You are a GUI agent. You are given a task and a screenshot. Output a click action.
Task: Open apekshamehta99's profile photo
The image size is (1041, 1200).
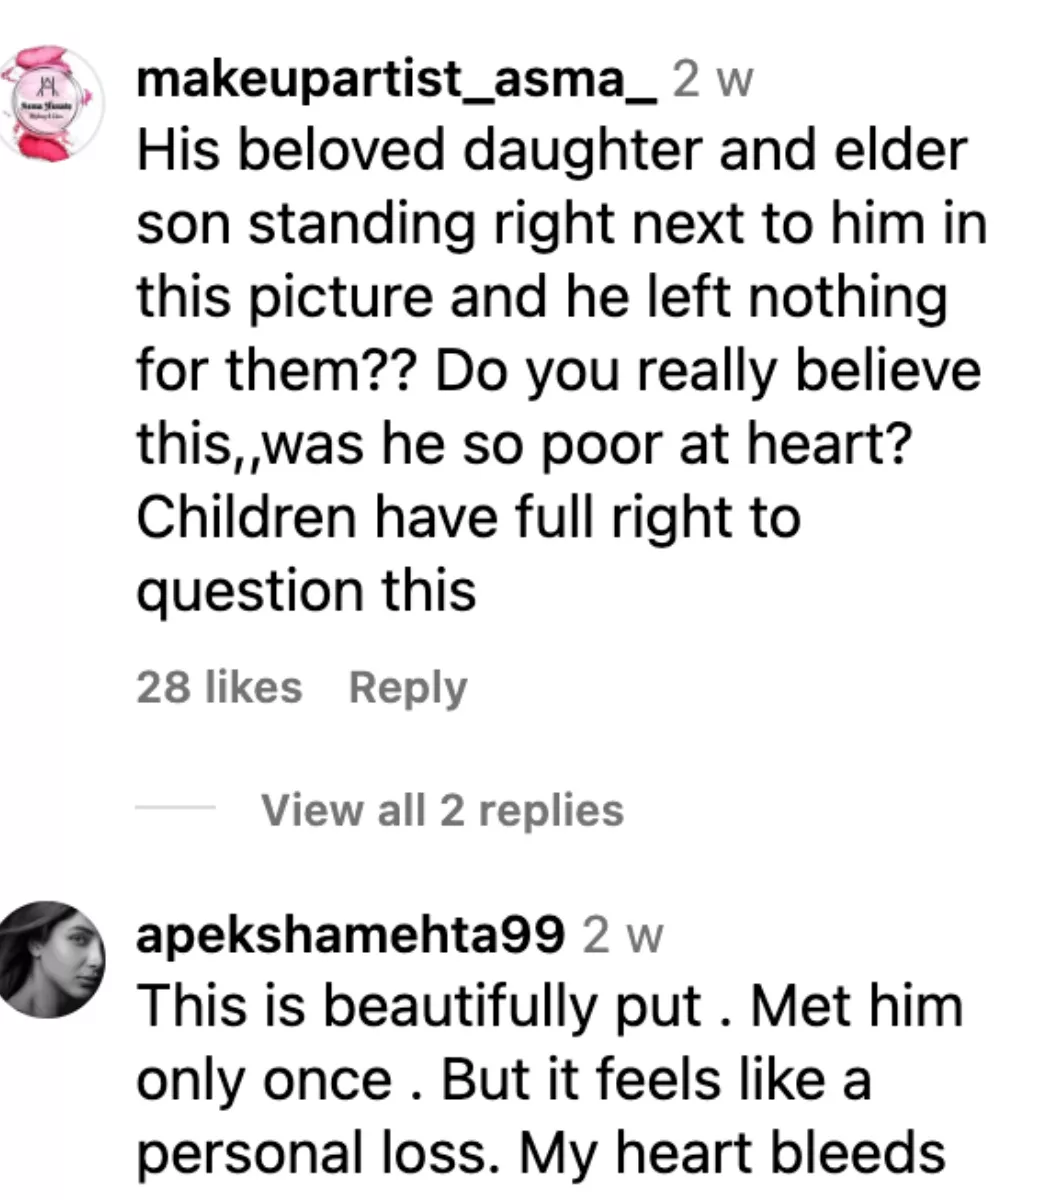tap(51, 960)
